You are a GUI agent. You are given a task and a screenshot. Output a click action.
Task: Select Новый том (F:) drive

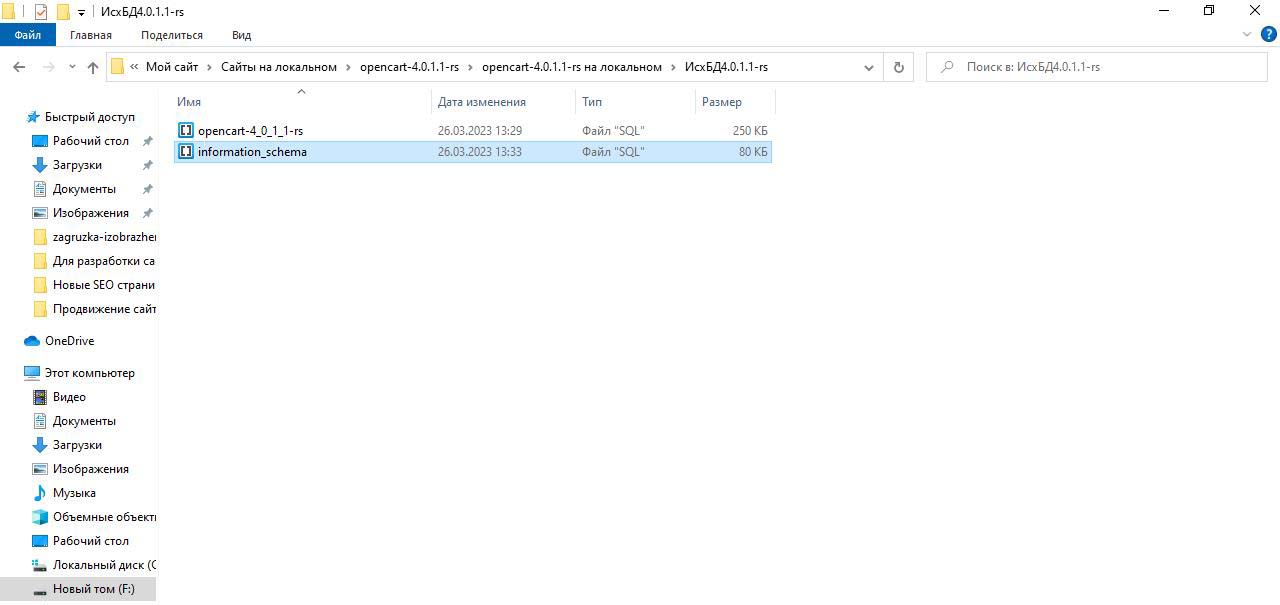click(93, 589)
